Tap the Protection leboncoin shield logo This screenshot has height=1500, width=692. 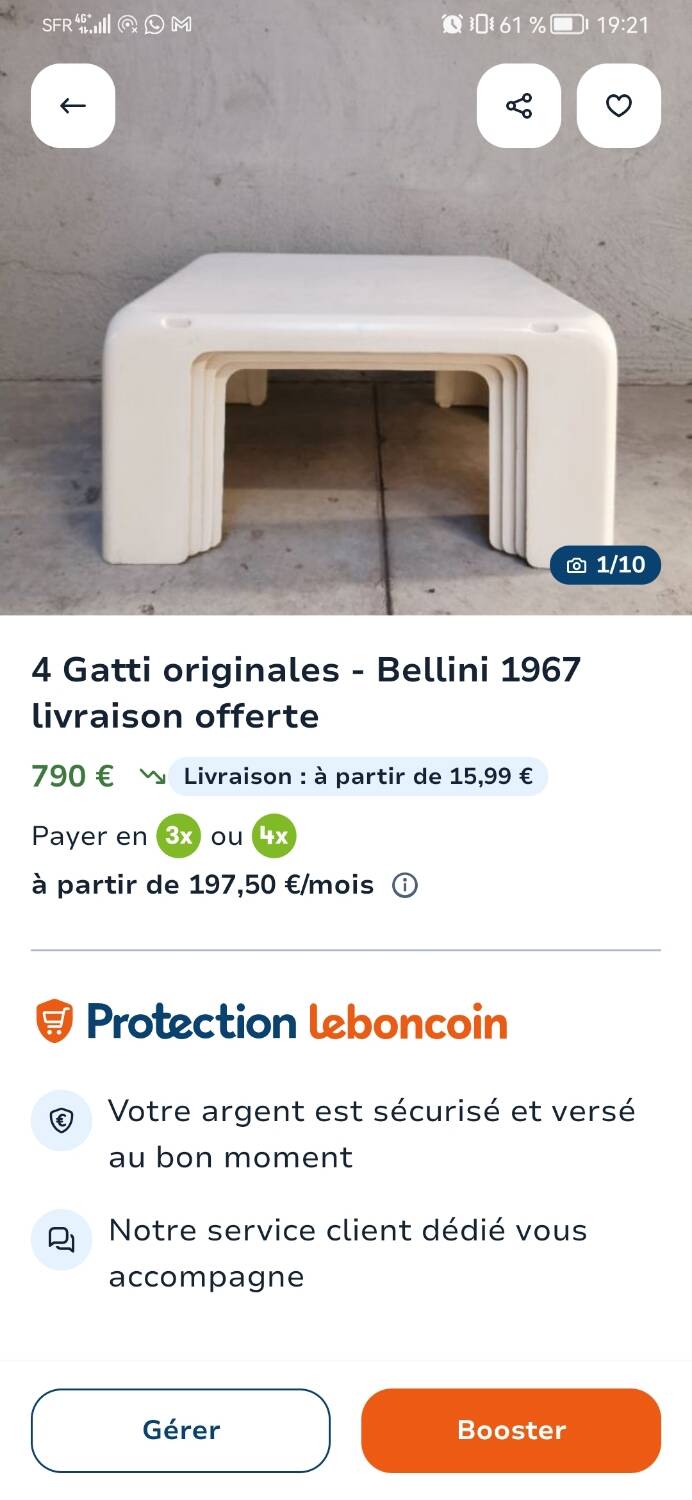tap(55, 1021)
